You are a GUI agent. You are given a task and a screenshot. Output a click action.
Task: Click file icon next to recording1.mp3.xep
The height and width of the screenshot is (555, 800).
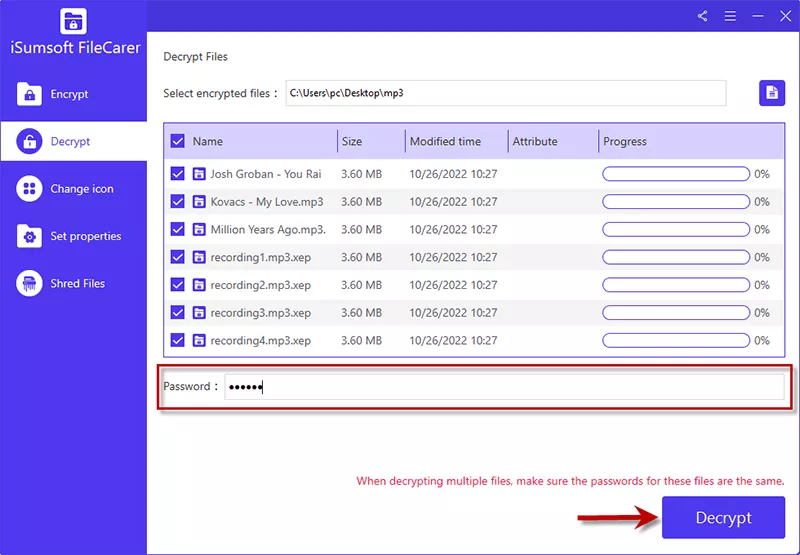point(199,257)
